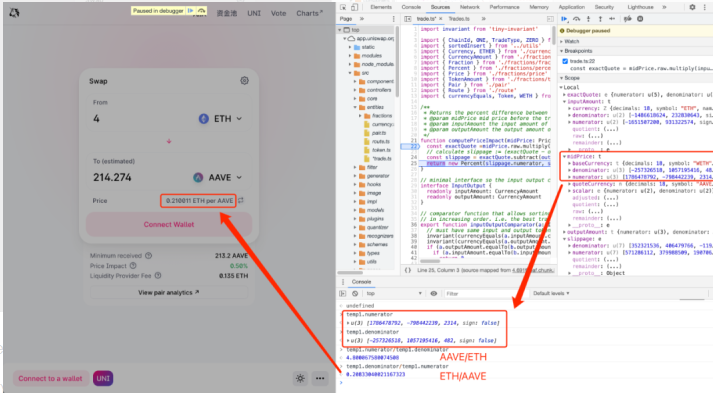Image resolution: width=713 pixels, height=393 pixels.
Task: Click the UNI badge button
Action: pos(103,378)
